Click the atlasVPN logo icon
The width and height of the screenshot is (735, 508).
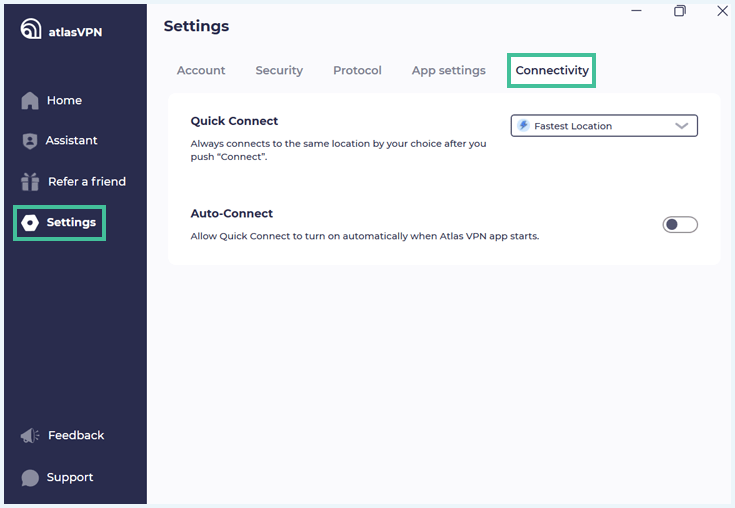[x=30, y=29]
